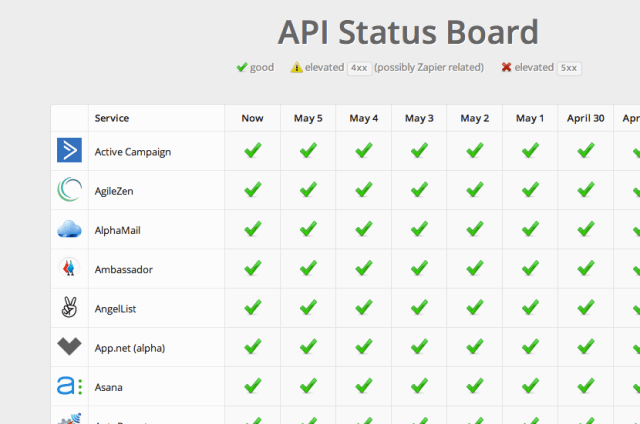Open the AgileZen service link
640x424 pixels.
[x=118, y=191]
